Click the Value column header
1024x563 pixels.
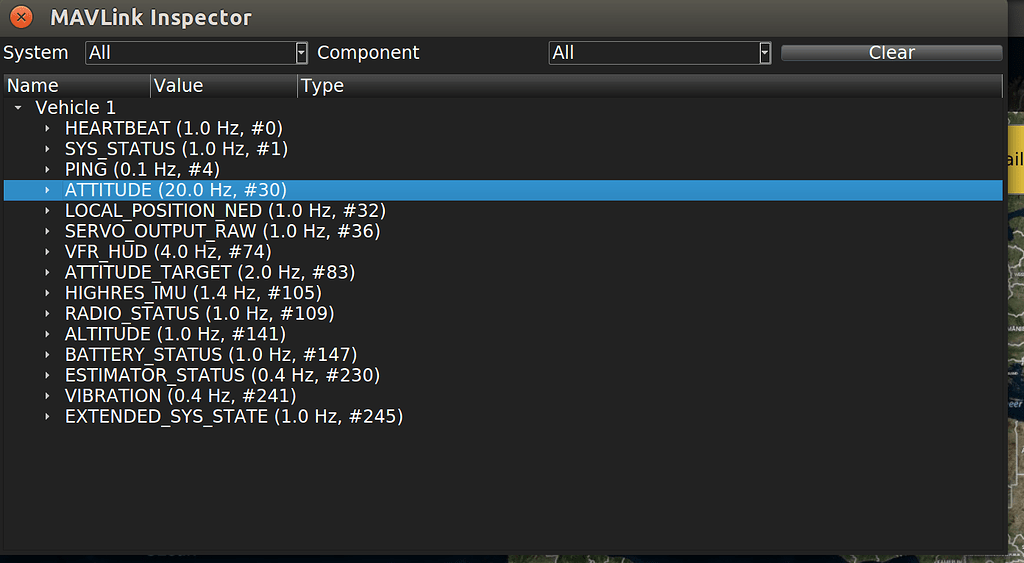223,86
